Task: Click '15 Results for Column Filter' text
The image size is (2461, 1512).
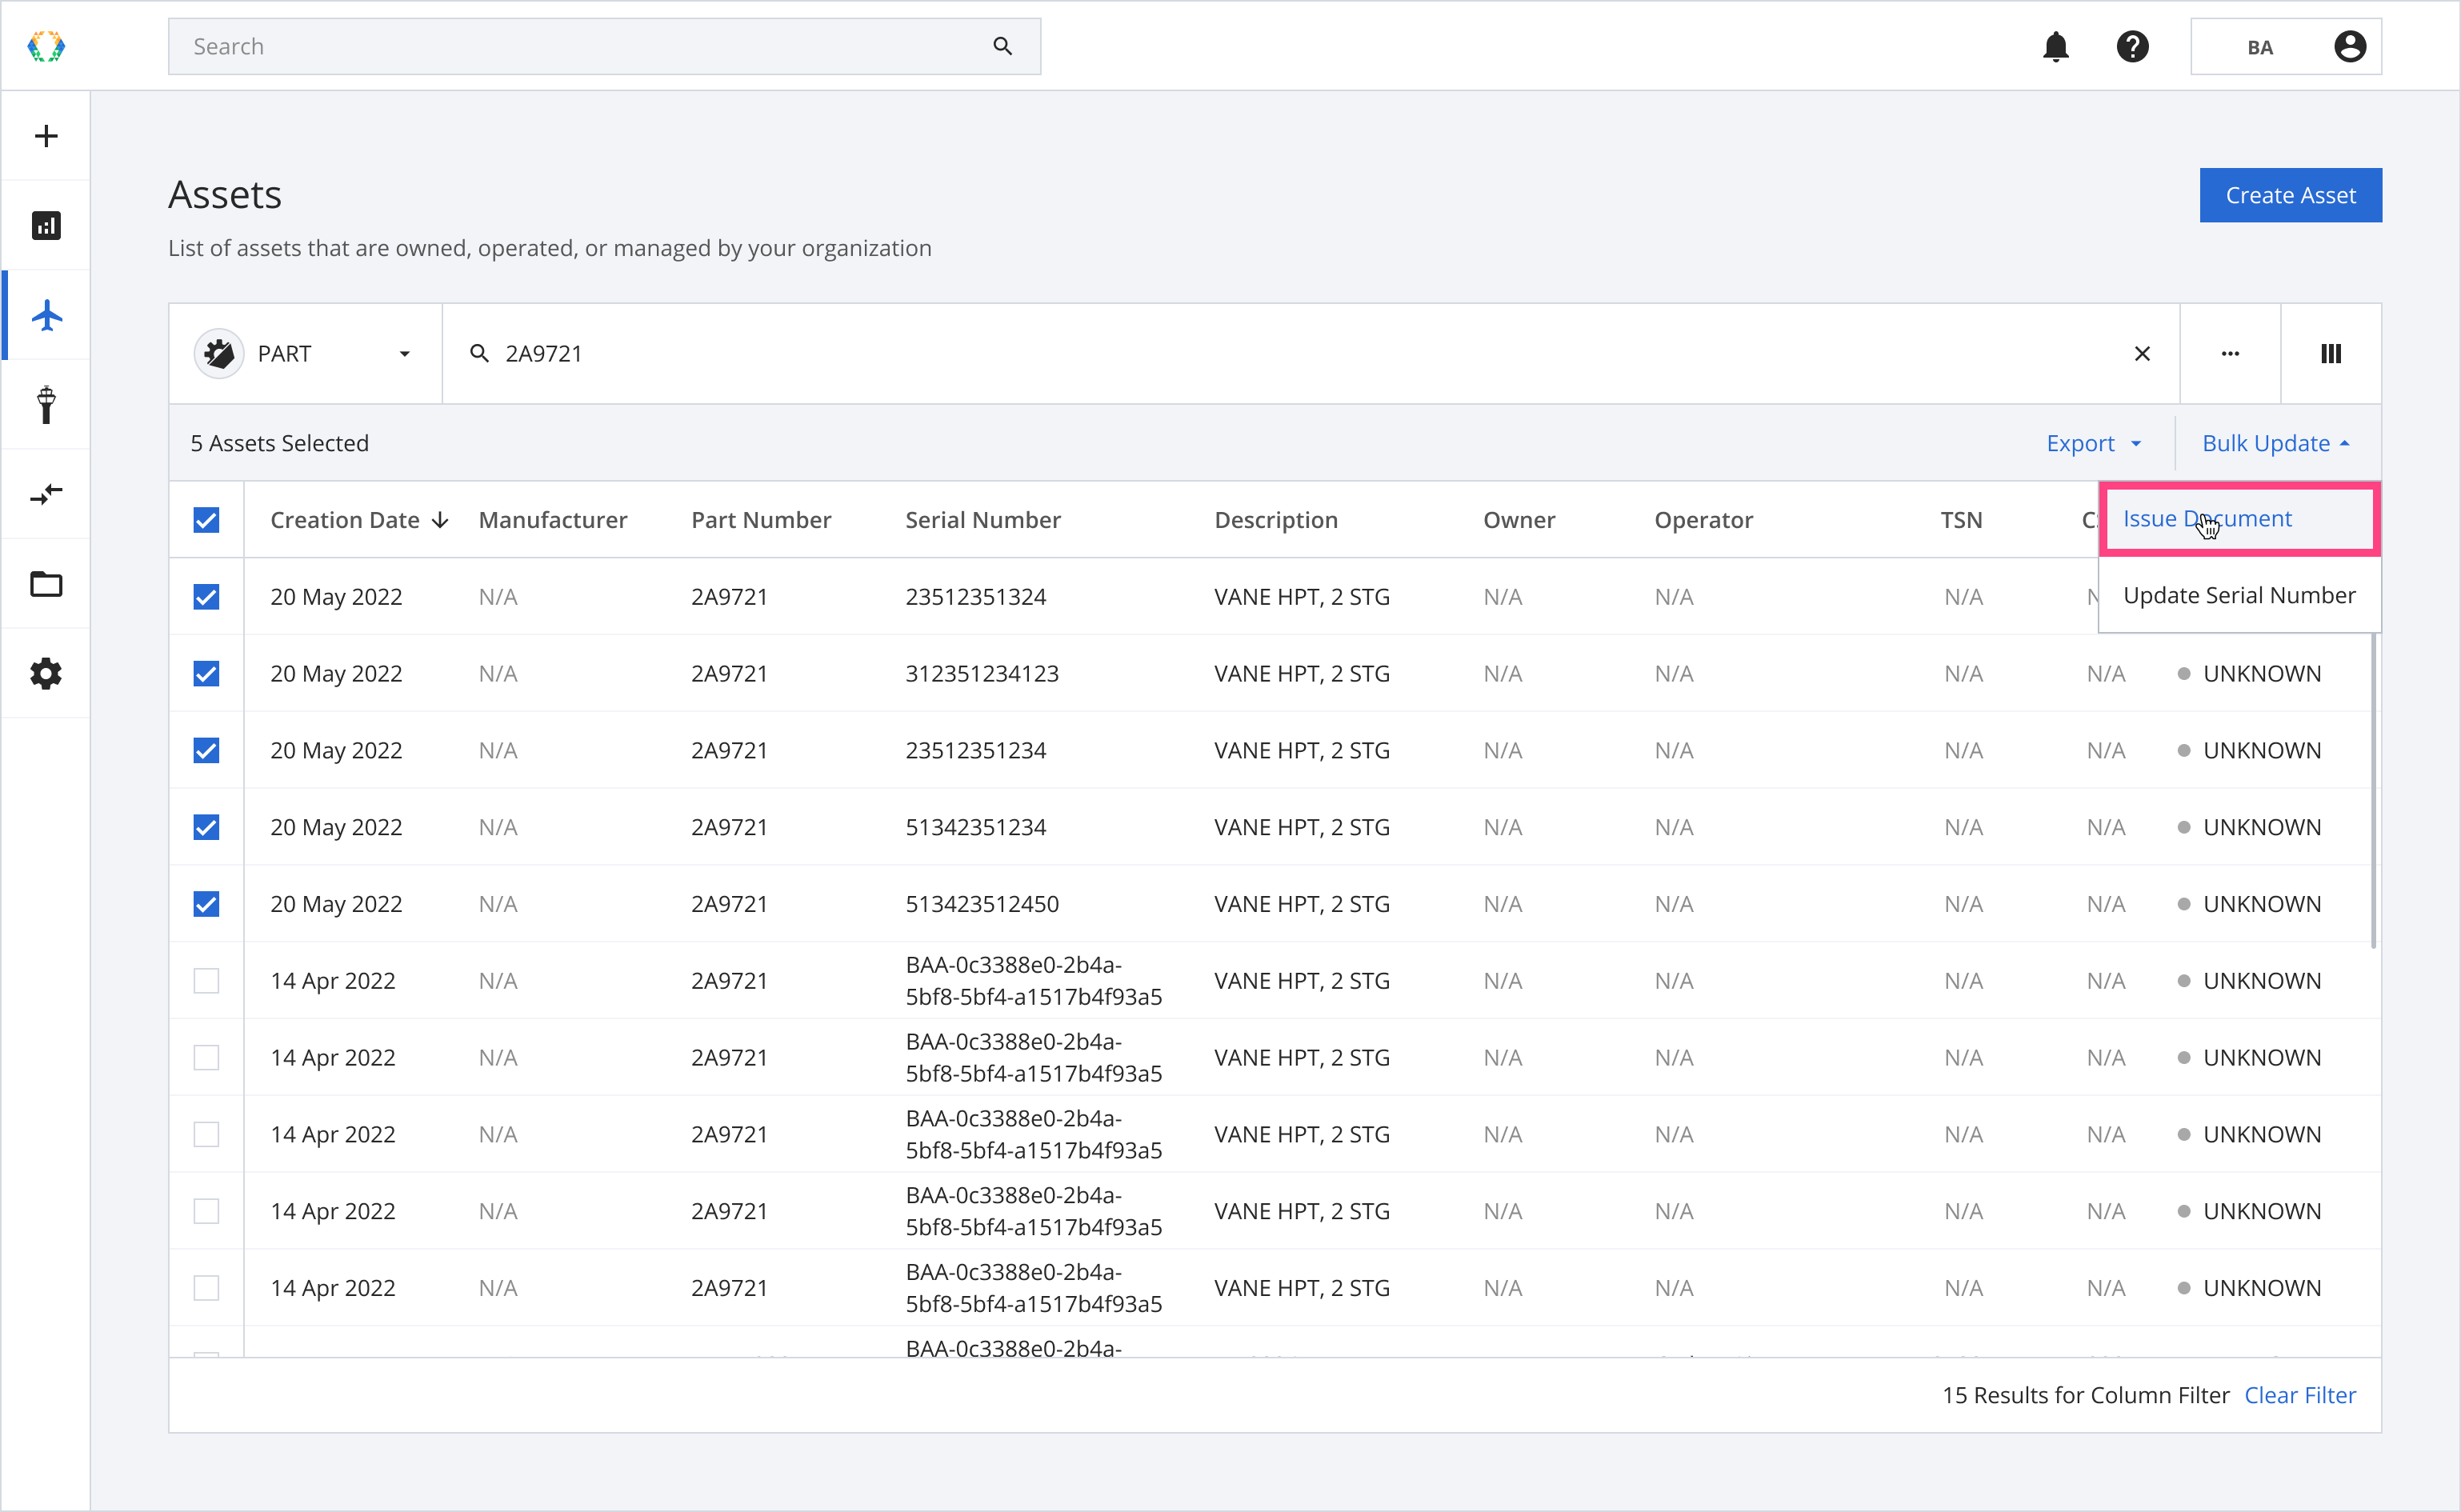Action: (x=2085, y=1395)
